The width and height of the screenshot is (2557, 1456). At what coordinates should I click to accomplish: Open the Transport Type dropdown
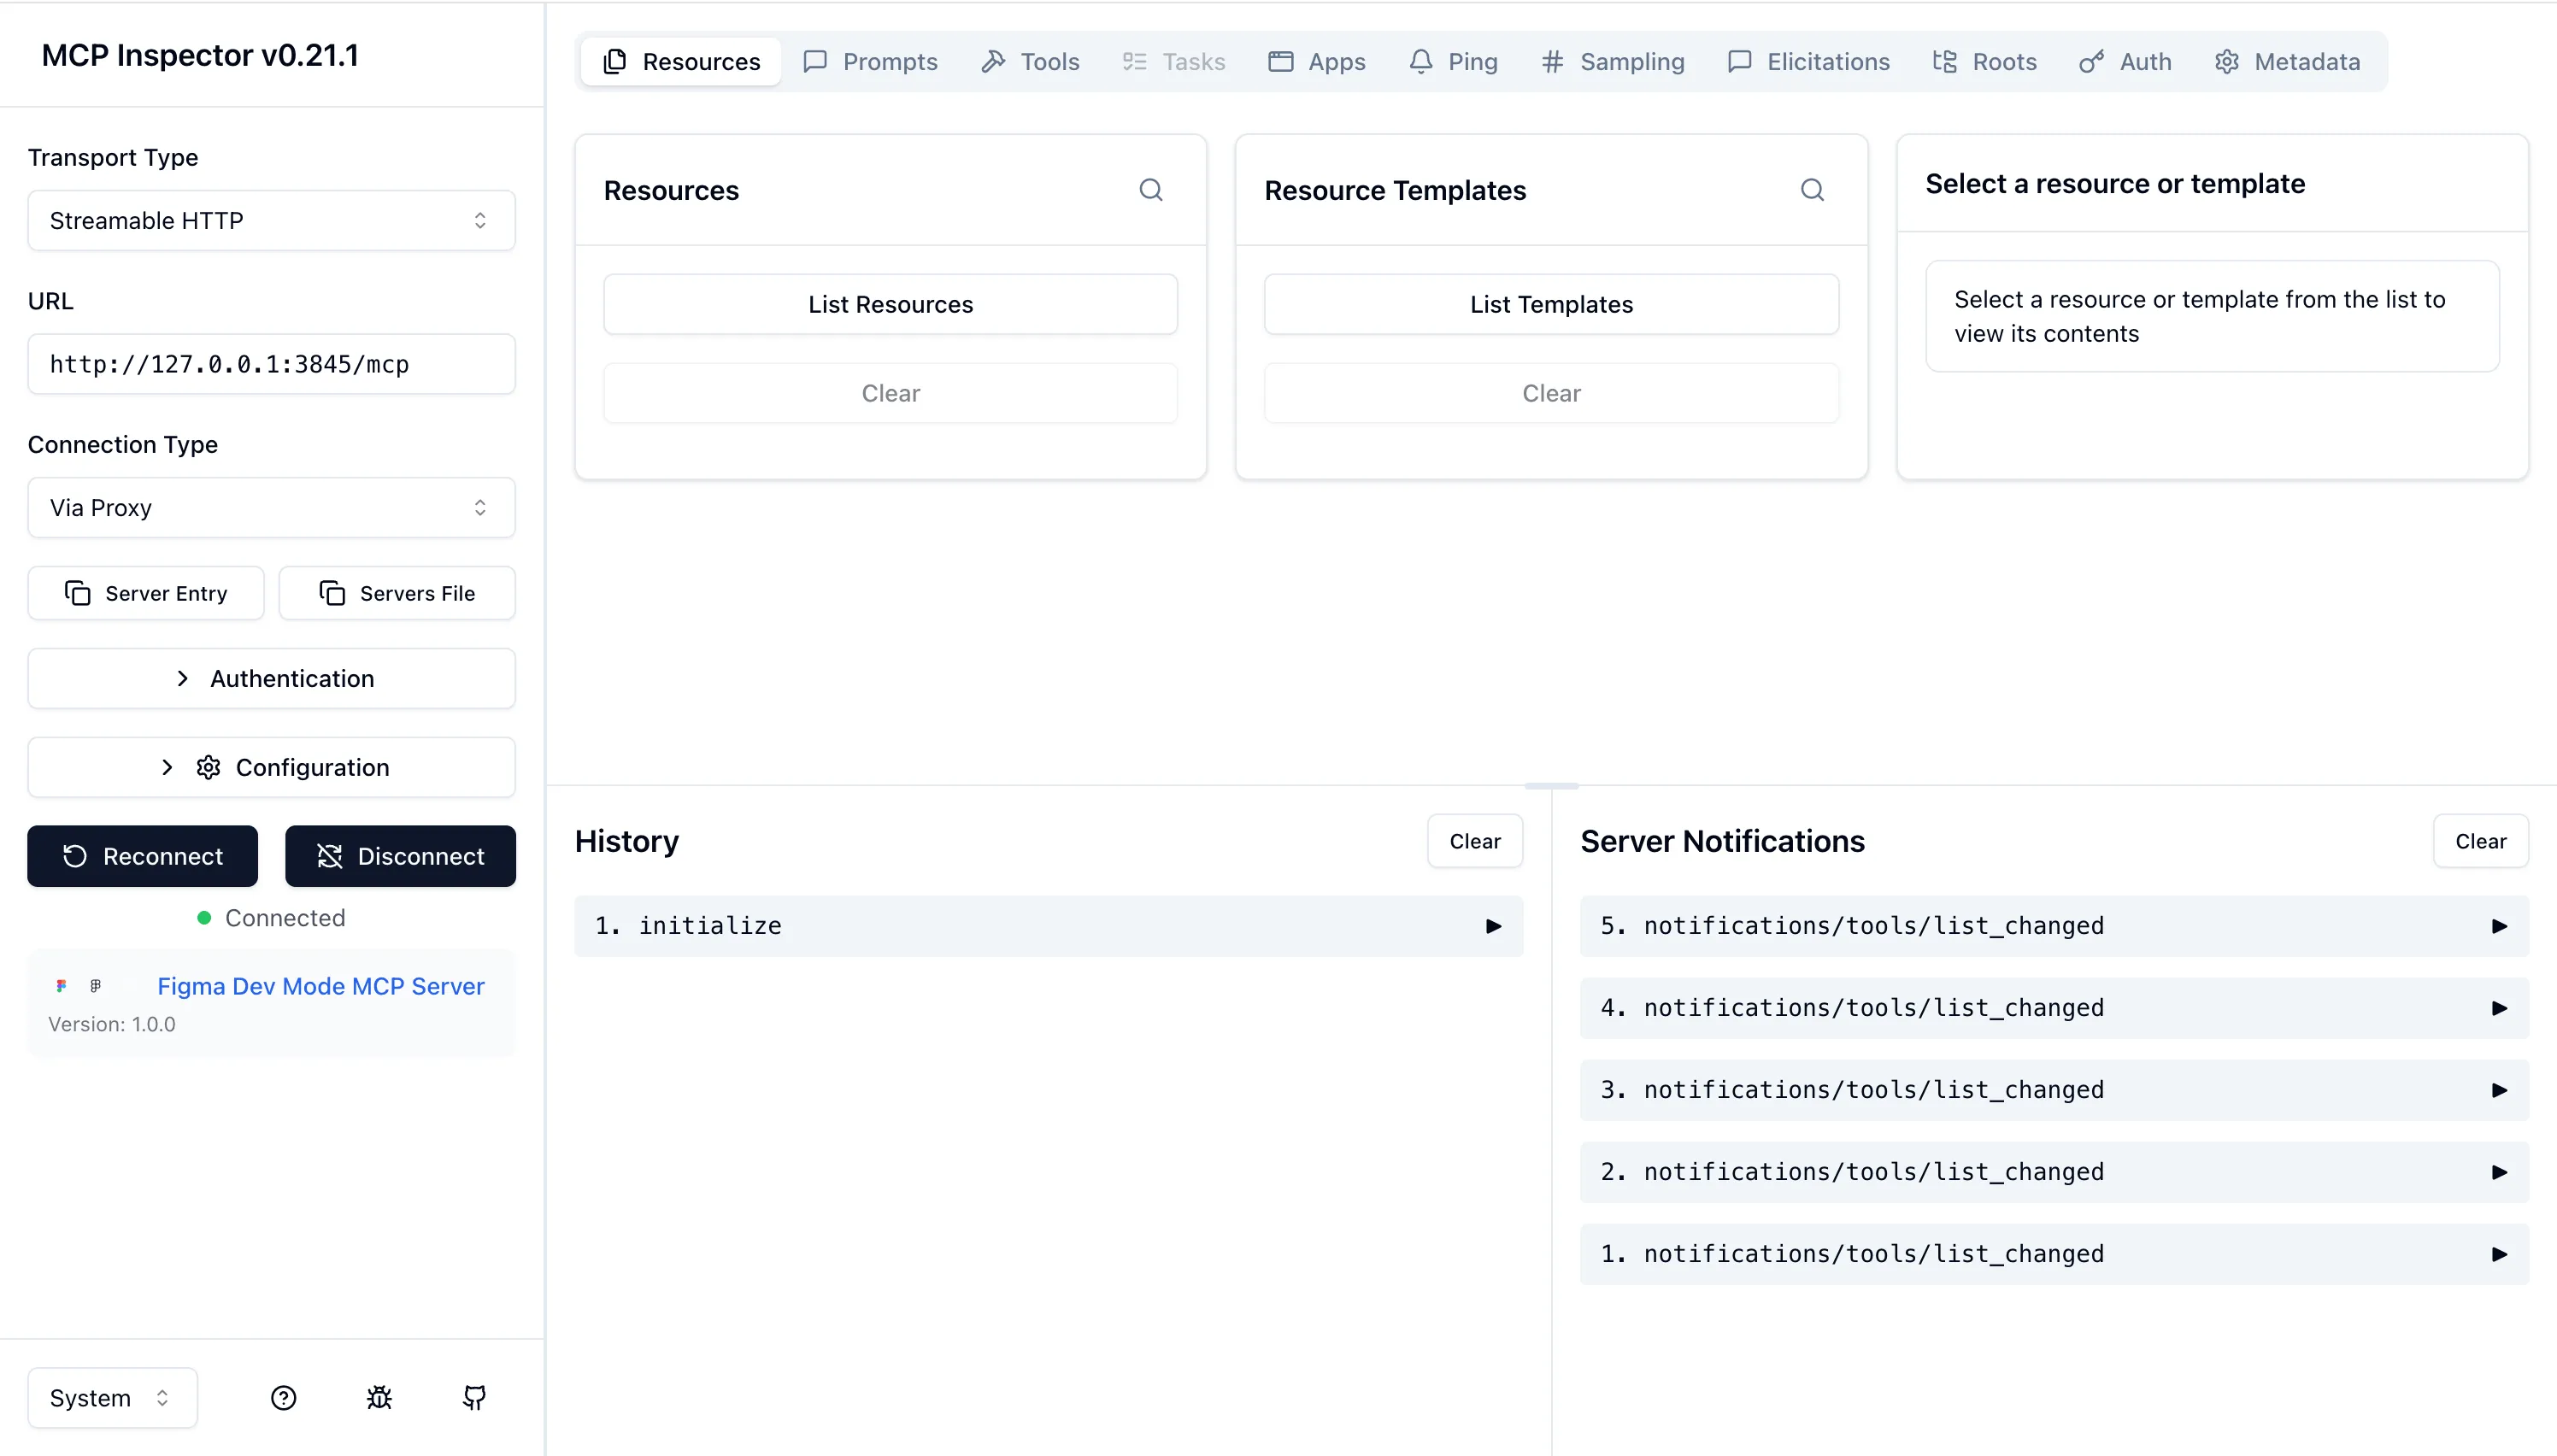(x=271, y=220)
